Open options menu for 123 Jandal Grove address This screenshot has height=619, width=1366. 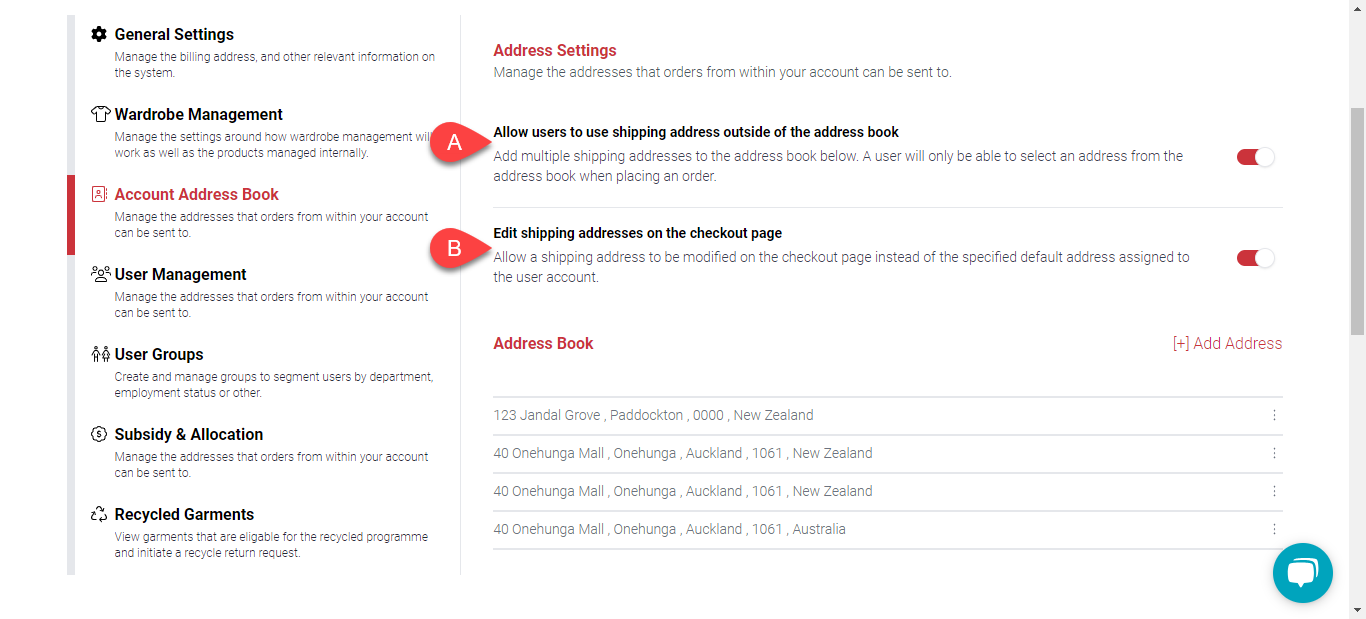(1274, 415)
